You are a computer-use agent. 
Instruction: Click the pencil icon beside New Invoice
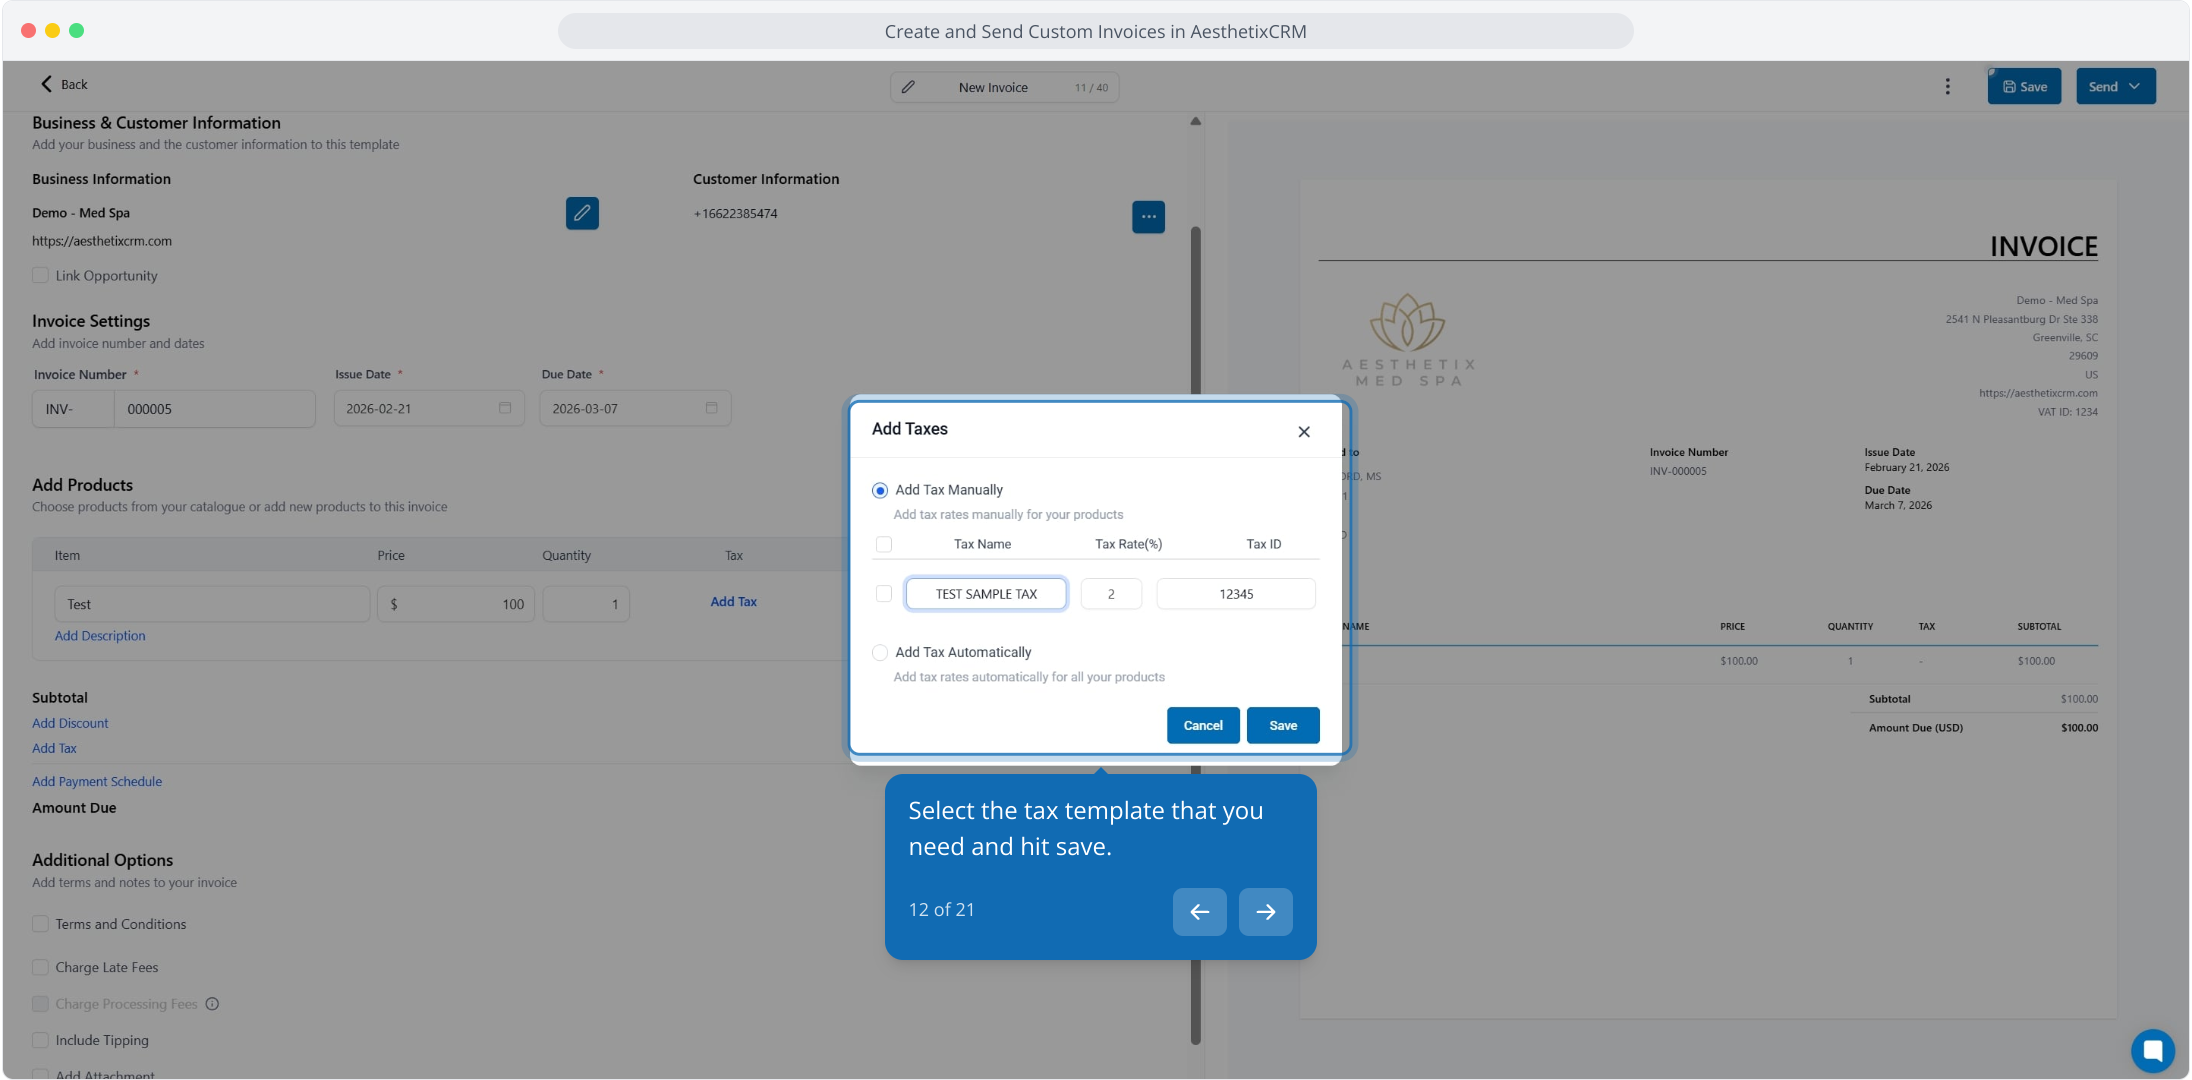tap(908, 87)
